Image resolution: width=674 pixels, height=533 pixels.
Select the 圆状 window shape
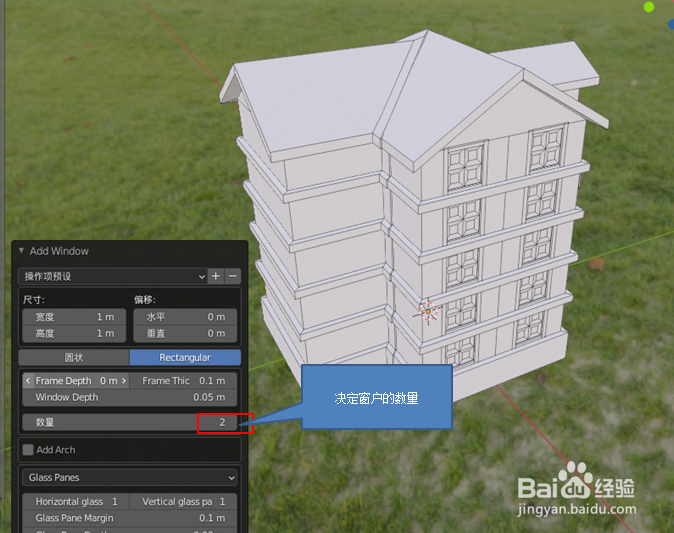(74, 357)
